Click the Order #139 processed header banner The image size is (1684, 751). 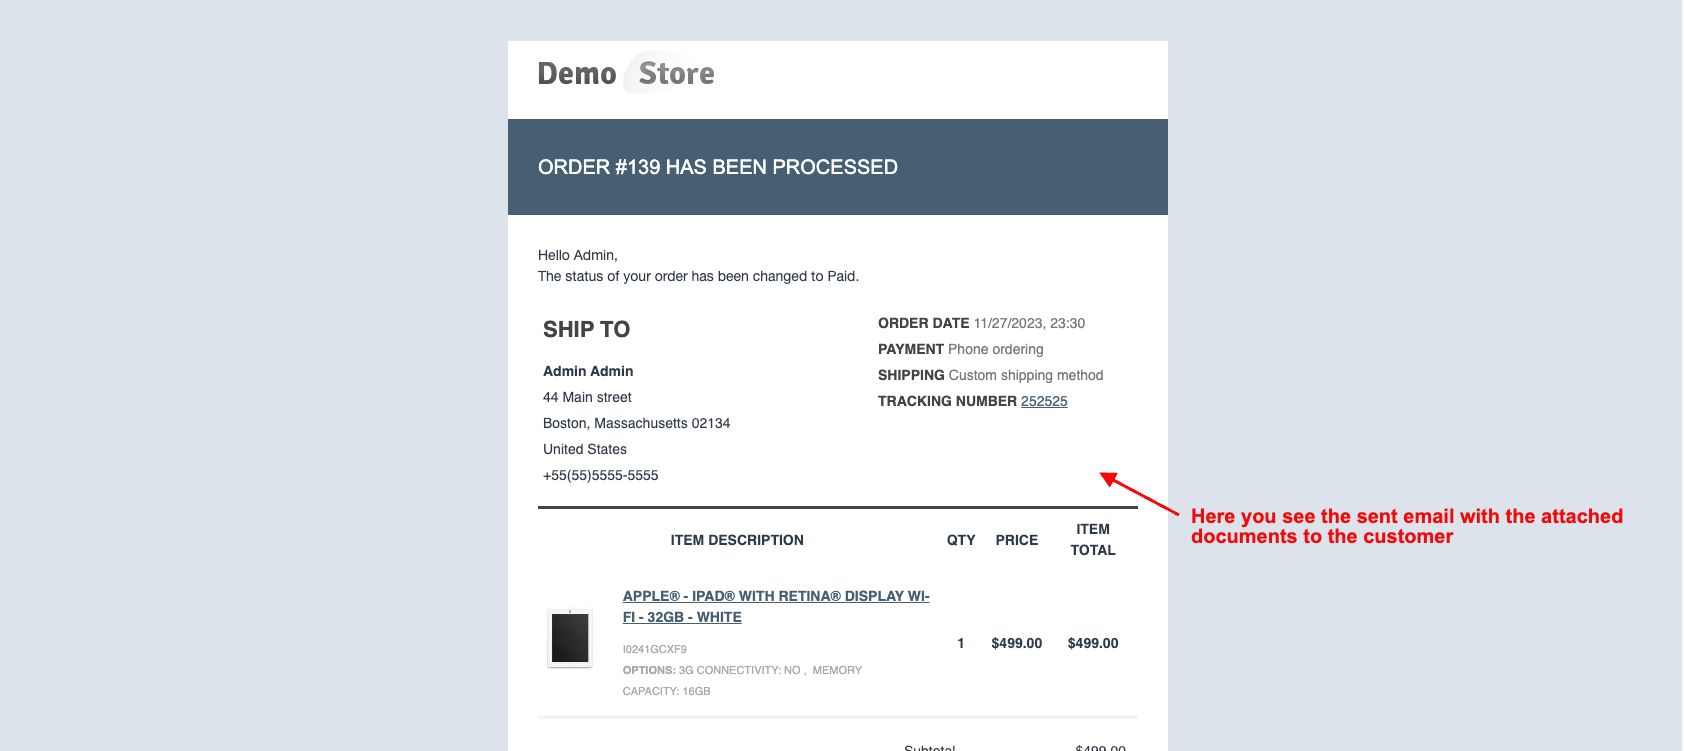click(717, 167)
